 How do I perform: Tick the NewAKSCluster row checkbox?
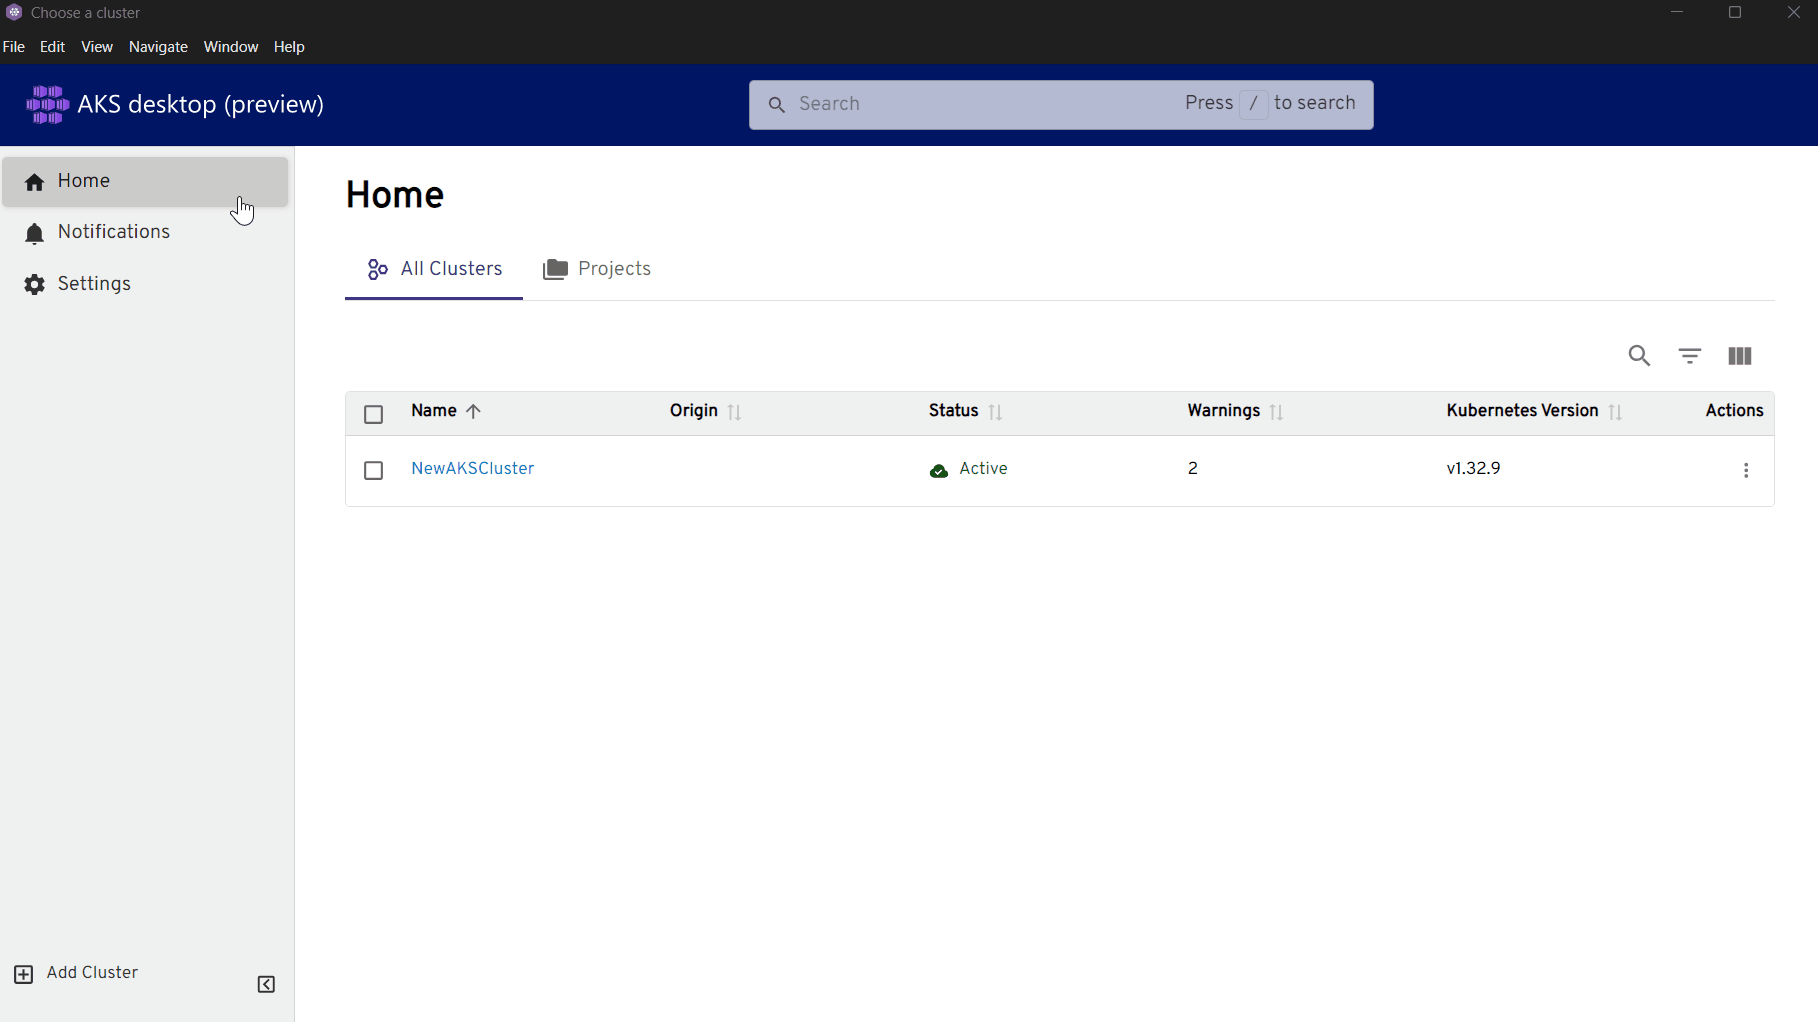pyautogui.click(x=374, y=470)
